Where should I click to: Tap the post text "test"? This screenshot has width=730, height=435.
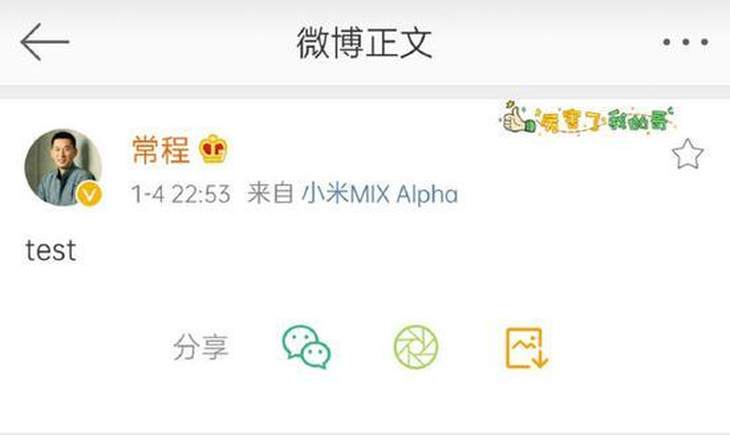51,250
